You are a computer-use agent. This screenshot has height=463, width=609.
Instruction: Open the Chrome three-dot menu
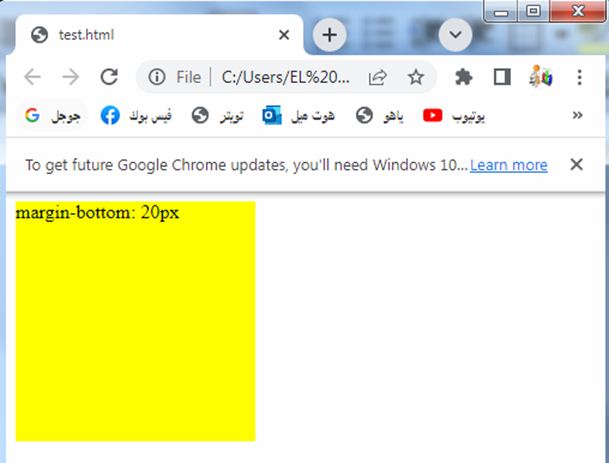pos(579,77)
